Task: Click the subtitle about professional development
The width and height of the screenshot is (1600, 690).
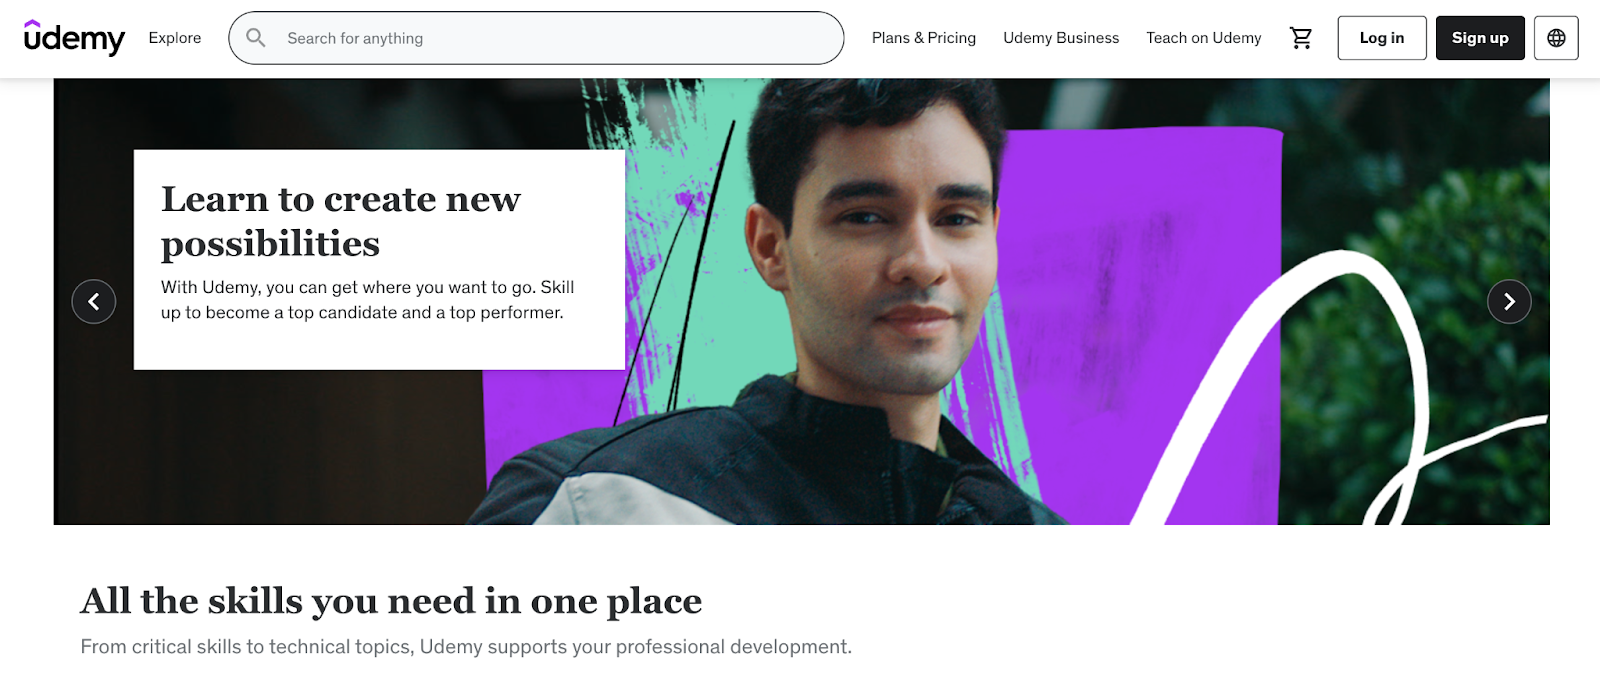Action: [x=466, y=647]
